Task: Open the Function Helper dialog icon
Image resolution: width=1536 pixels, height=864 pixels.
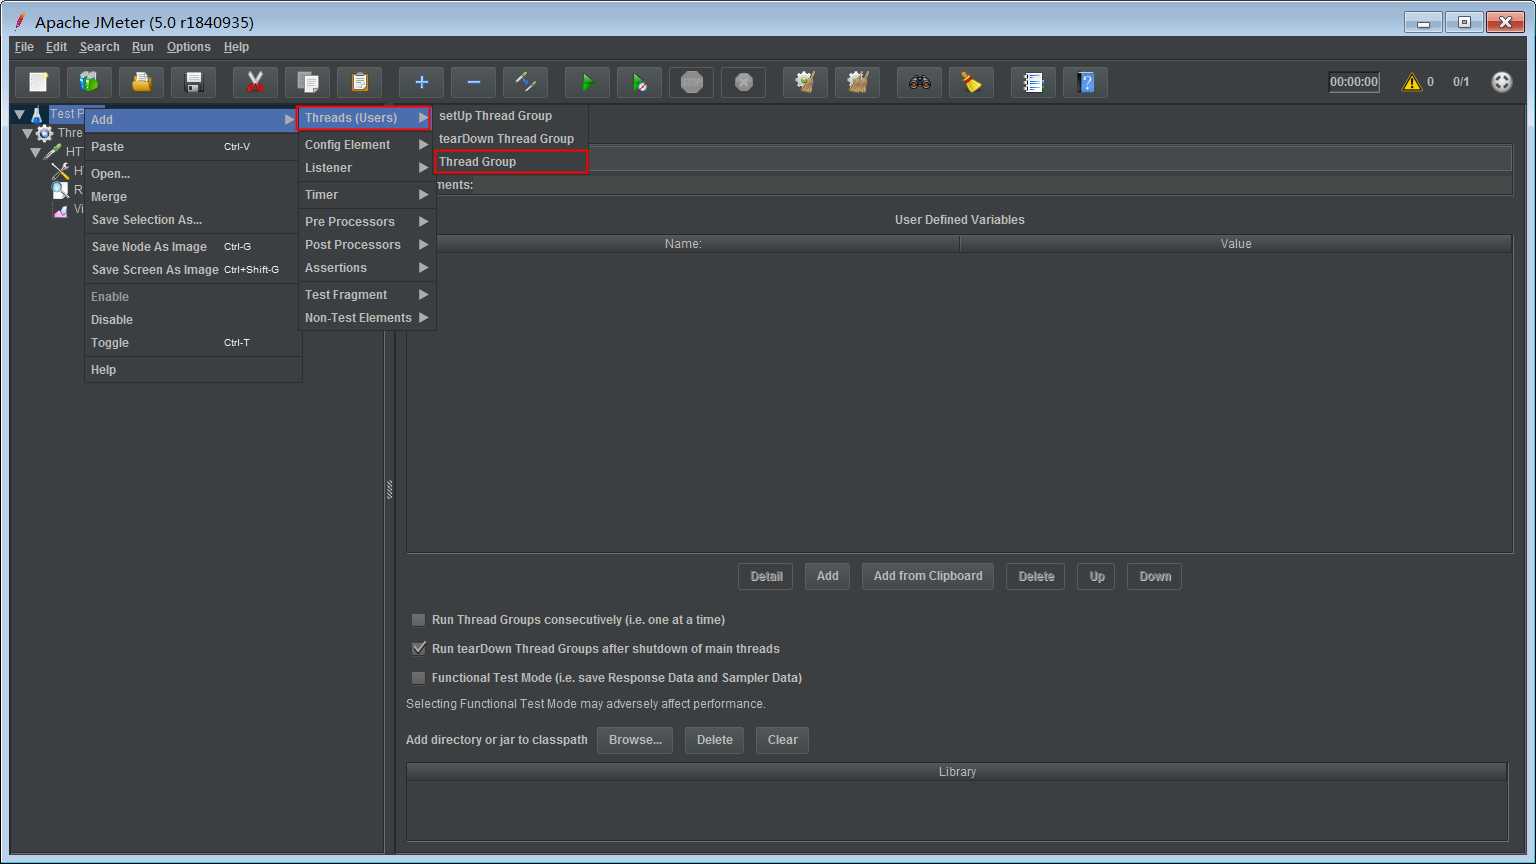Action: 1034,82
